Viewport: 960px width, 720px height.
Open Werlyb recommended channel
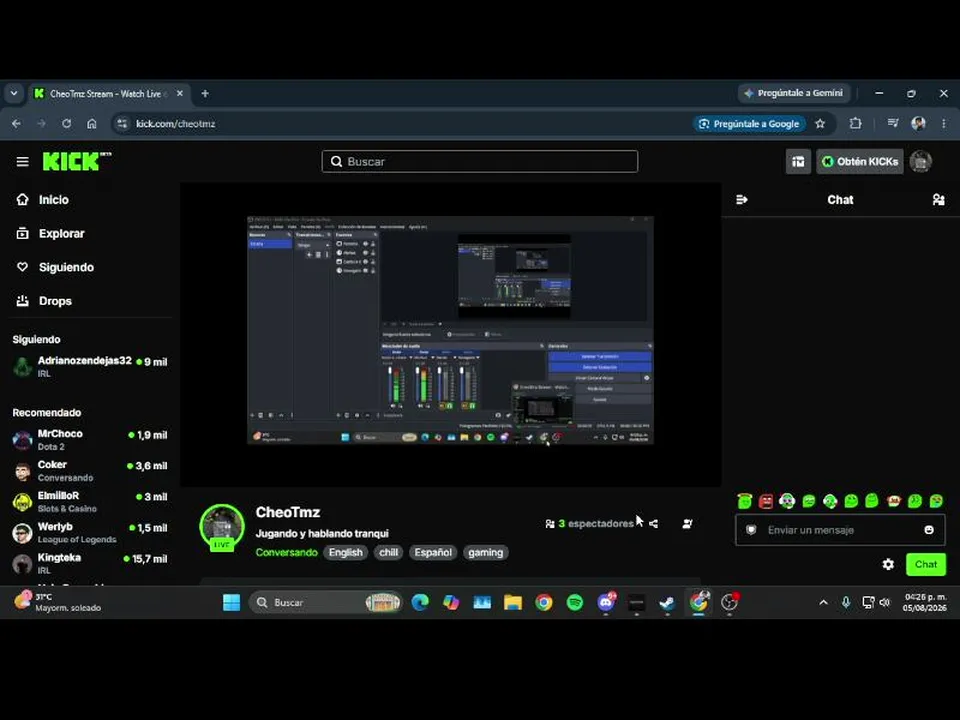coord(90,533)
